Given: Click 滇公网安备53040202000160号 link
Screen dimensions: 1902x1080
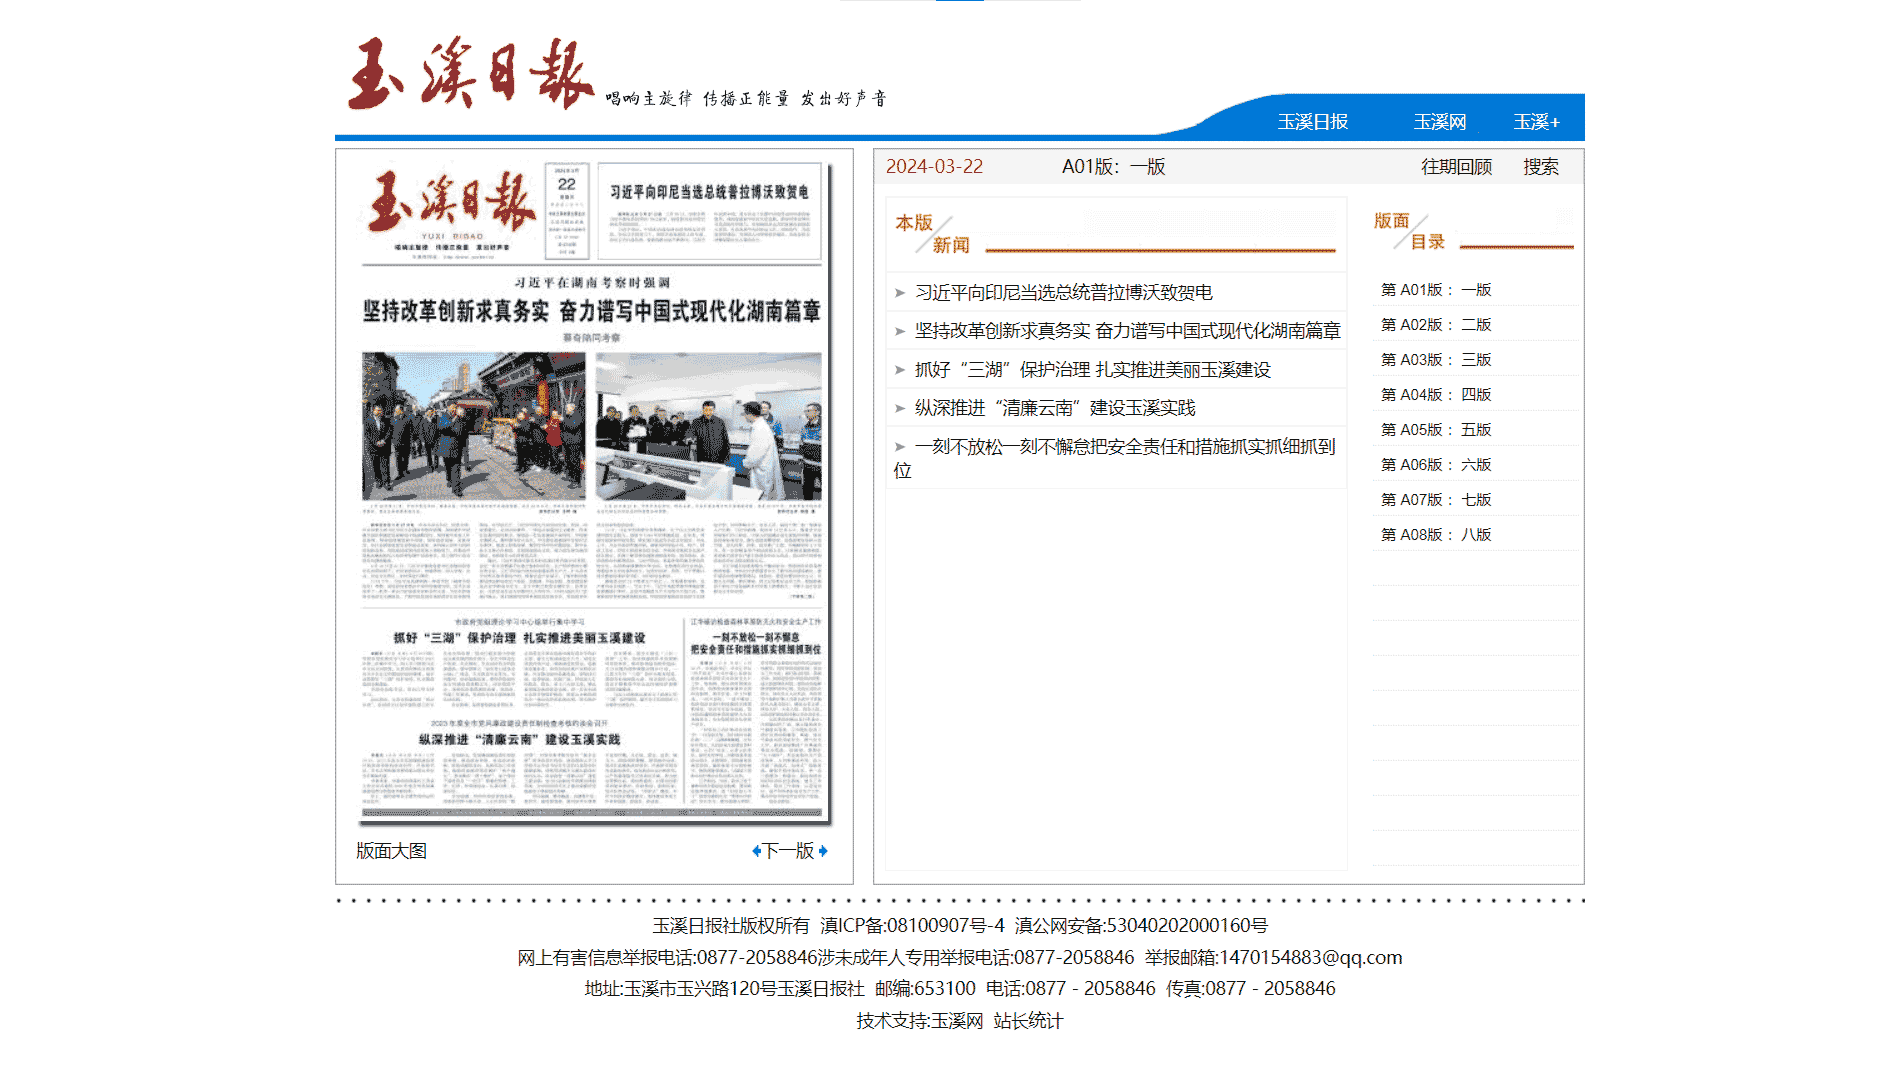Looking at the screenshot, I should pos(1141,926).
